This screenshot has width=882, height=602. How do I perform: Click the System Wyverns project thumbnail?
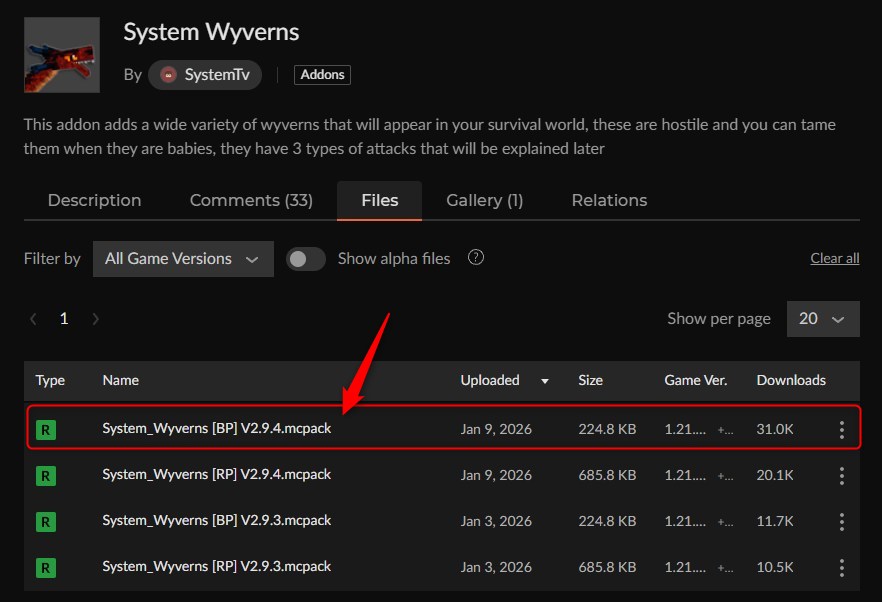(55, 55)
